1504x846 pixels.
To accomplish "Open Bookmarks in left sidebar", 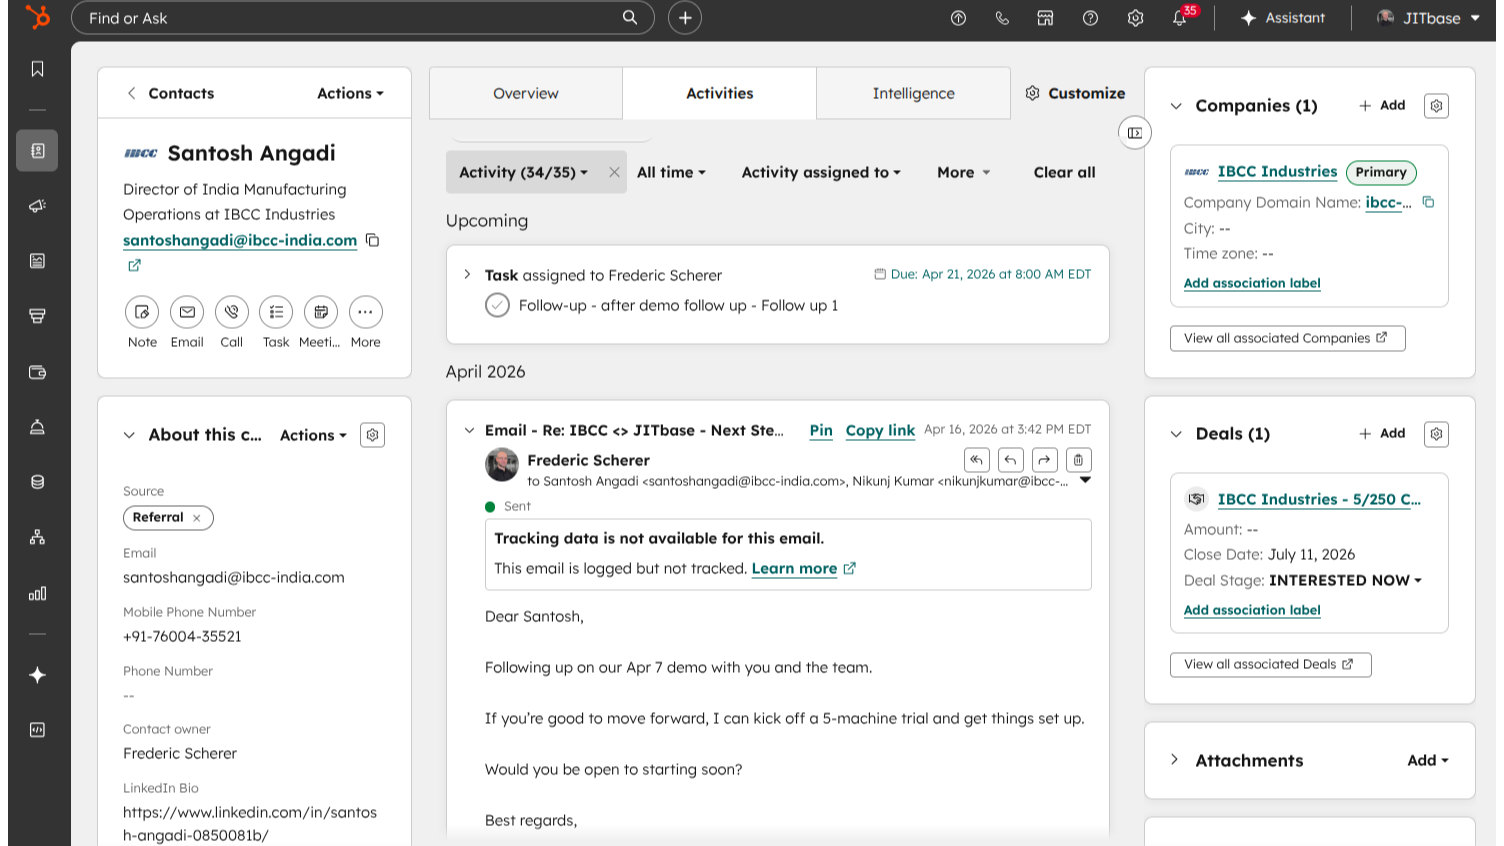I will (x=37, y=69).
